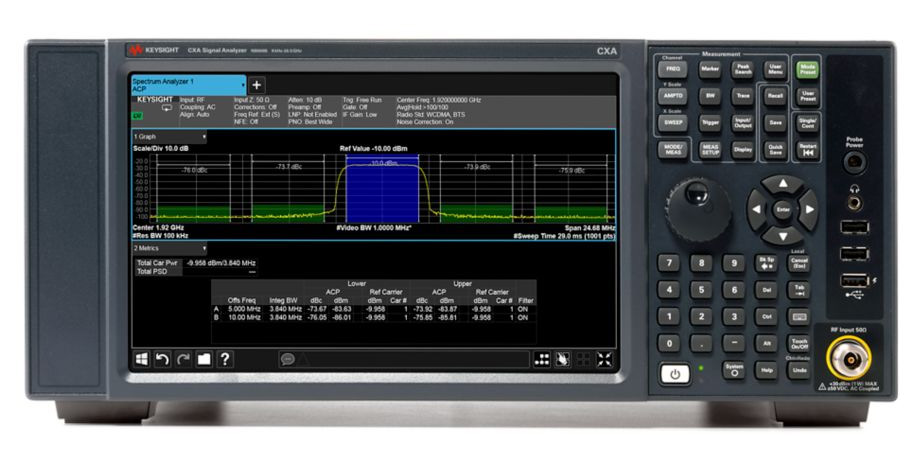This screenshot has height=460, width=922.
Task: Tap the touch hand pointer icon
Action: coord(562,359)
